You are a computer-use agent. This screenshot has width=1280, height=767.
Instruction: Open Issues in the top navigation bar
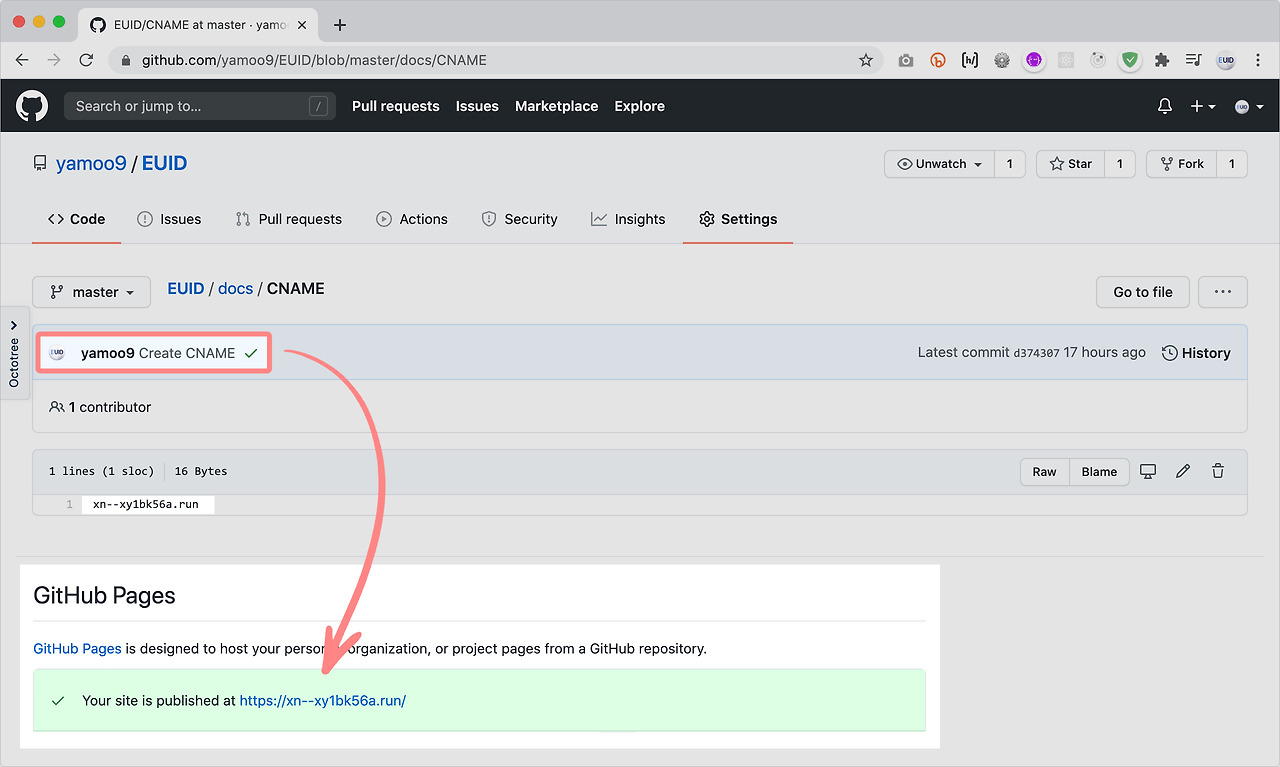click(477, 106)
